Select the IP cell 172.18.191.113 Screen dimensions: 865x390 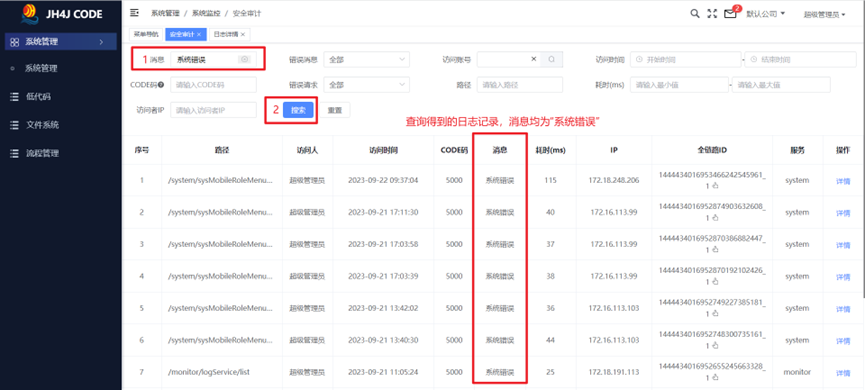click(x=613, y=372)
